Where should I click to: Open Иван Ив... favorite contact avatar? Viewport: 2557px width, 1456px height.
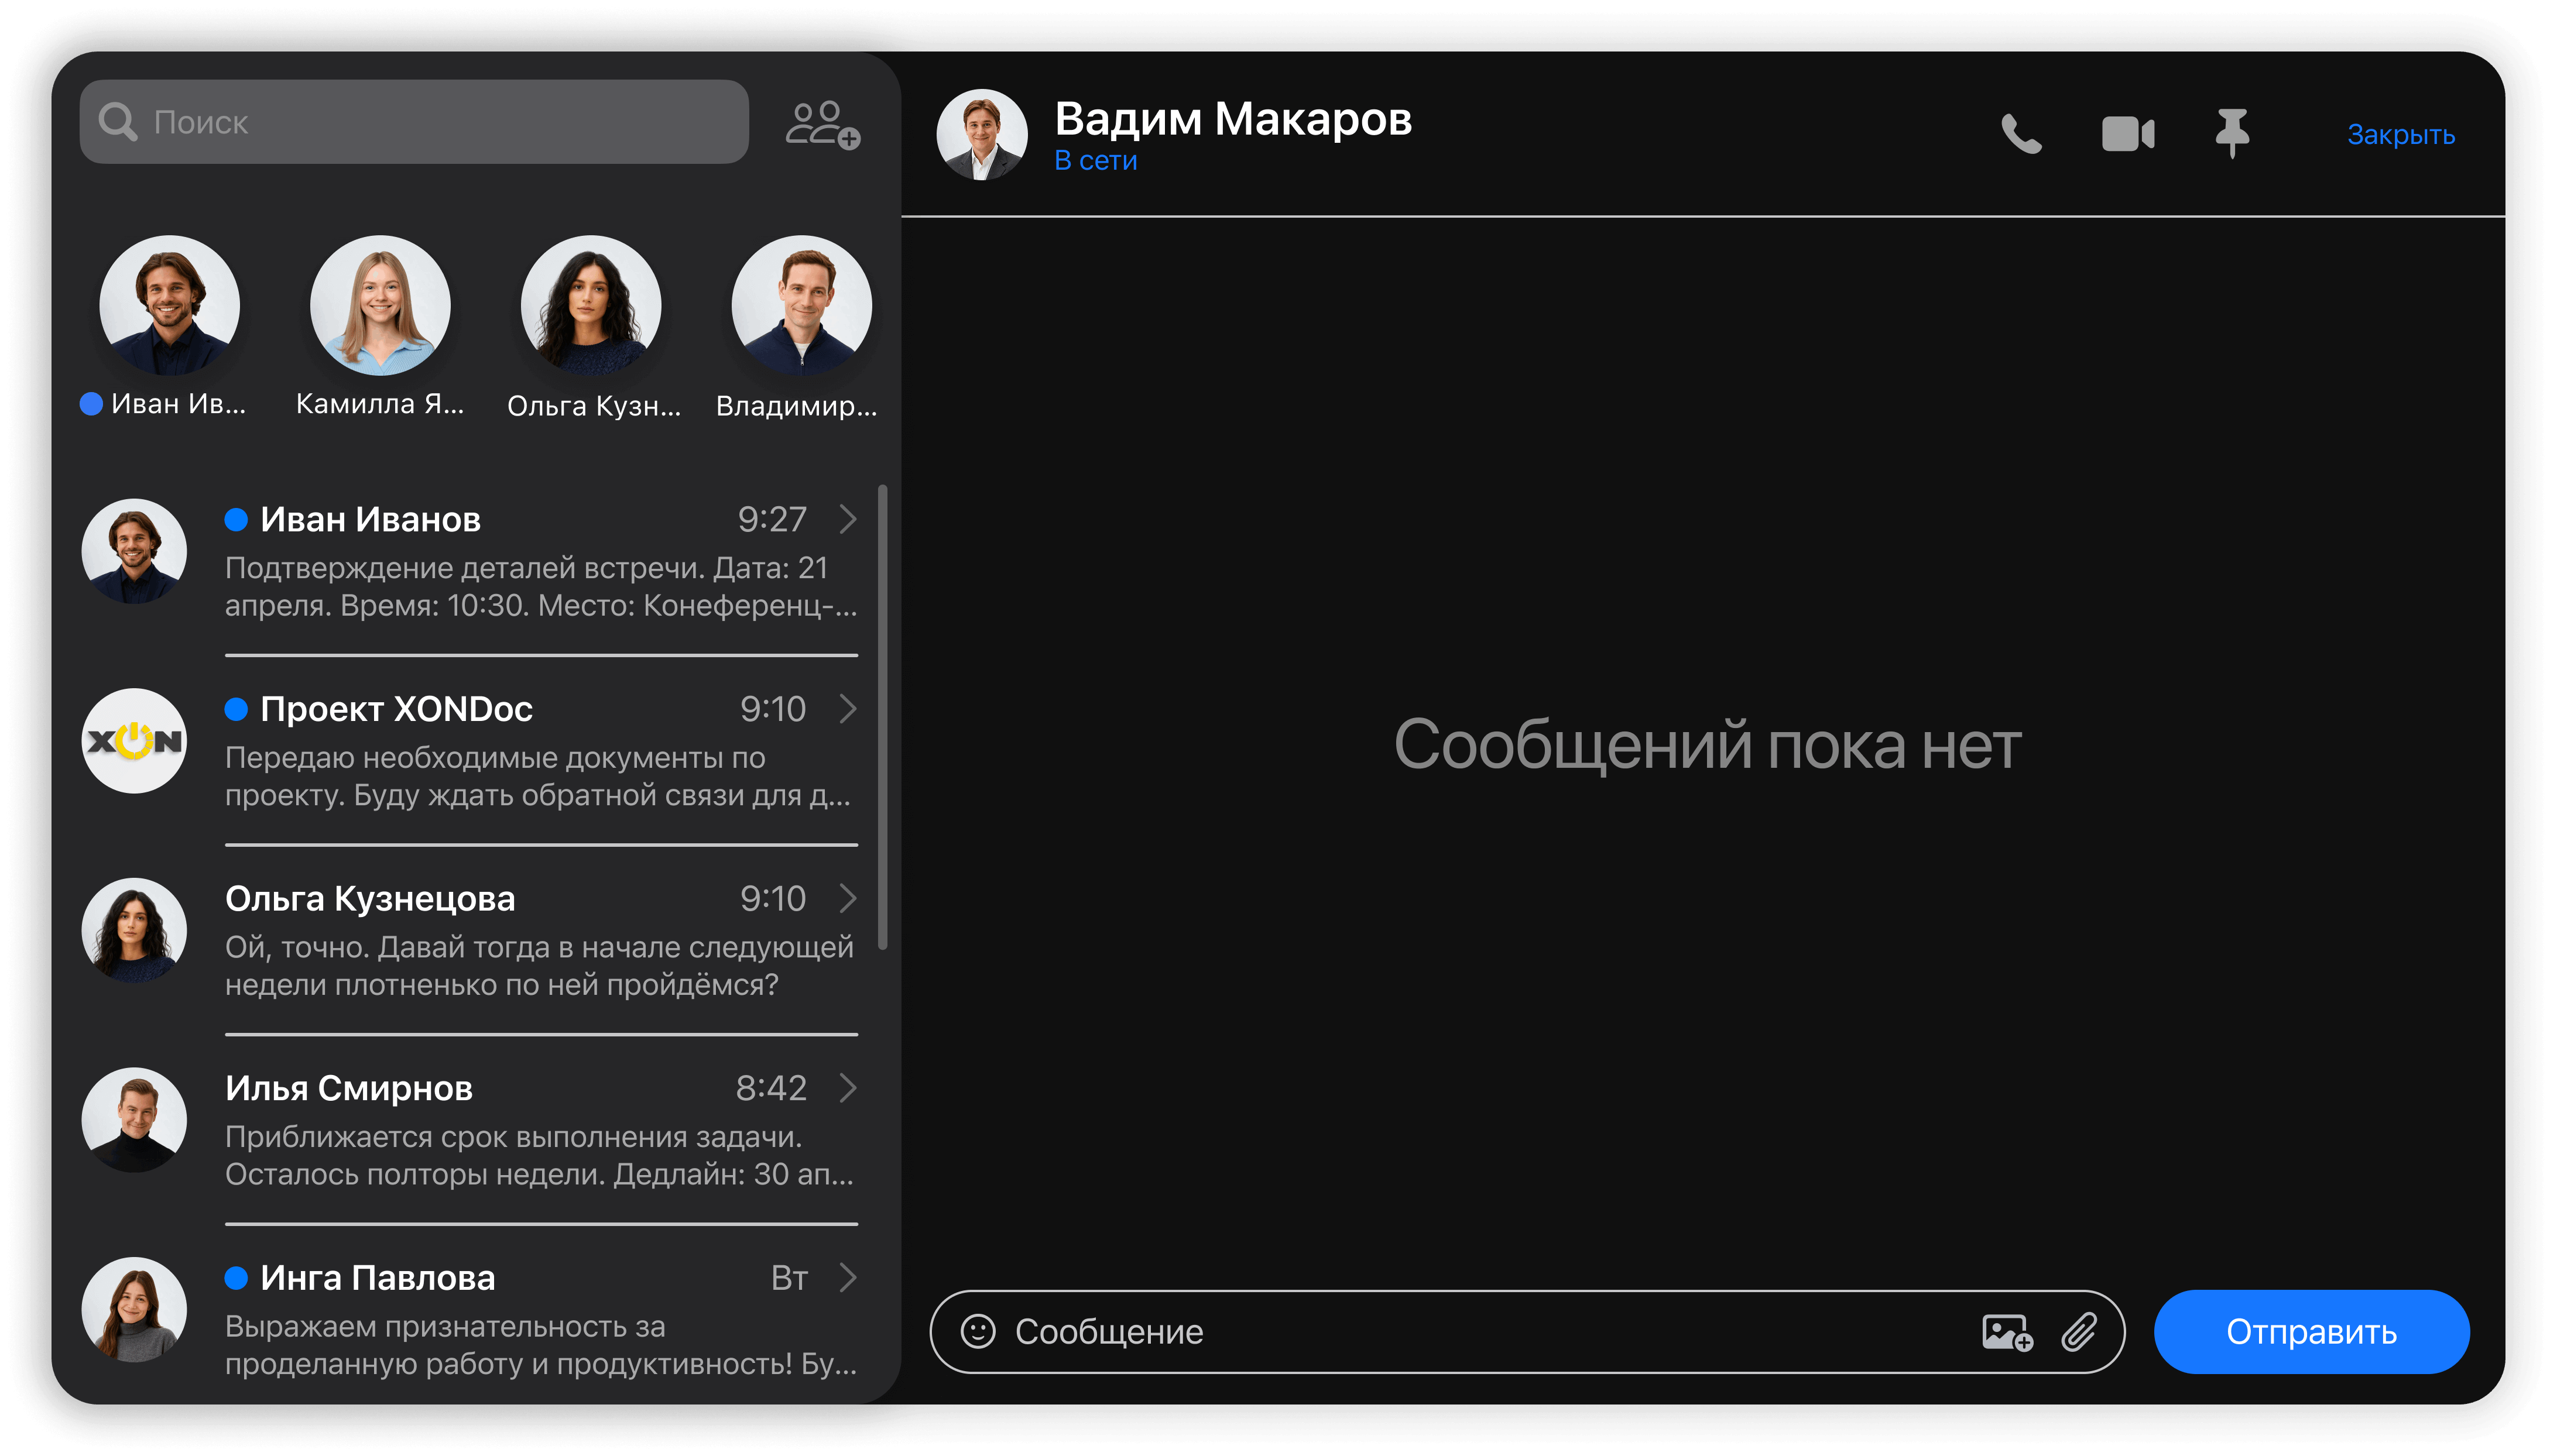pos(169,305)
